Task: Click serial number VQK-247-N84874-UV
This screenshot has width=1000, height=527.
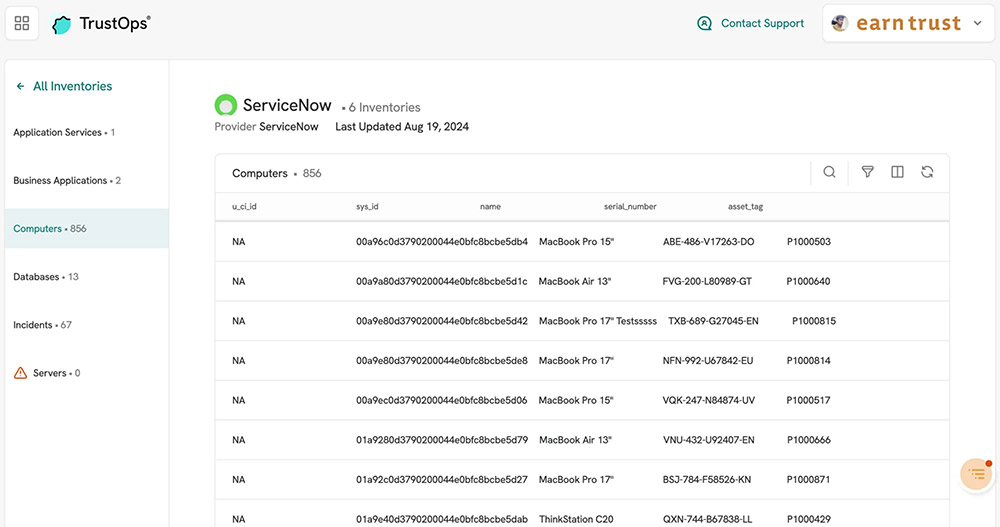Action: [x=709, y=400]
